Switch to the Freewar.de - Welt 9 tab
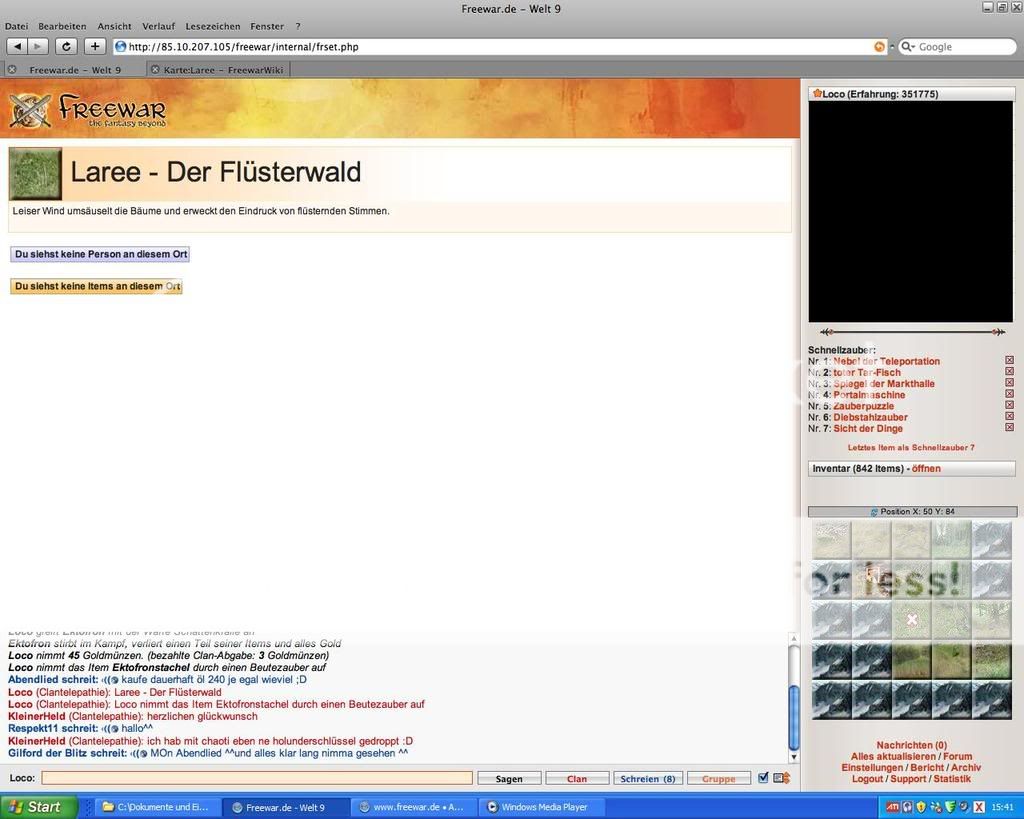This screenshot has width=1024, height=819. coord(74,69)
